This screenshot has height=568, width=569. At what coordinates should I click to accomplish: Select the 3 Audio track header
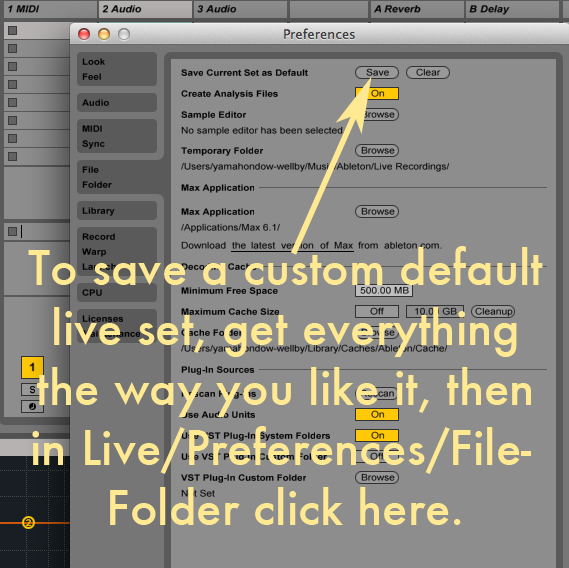240,9
